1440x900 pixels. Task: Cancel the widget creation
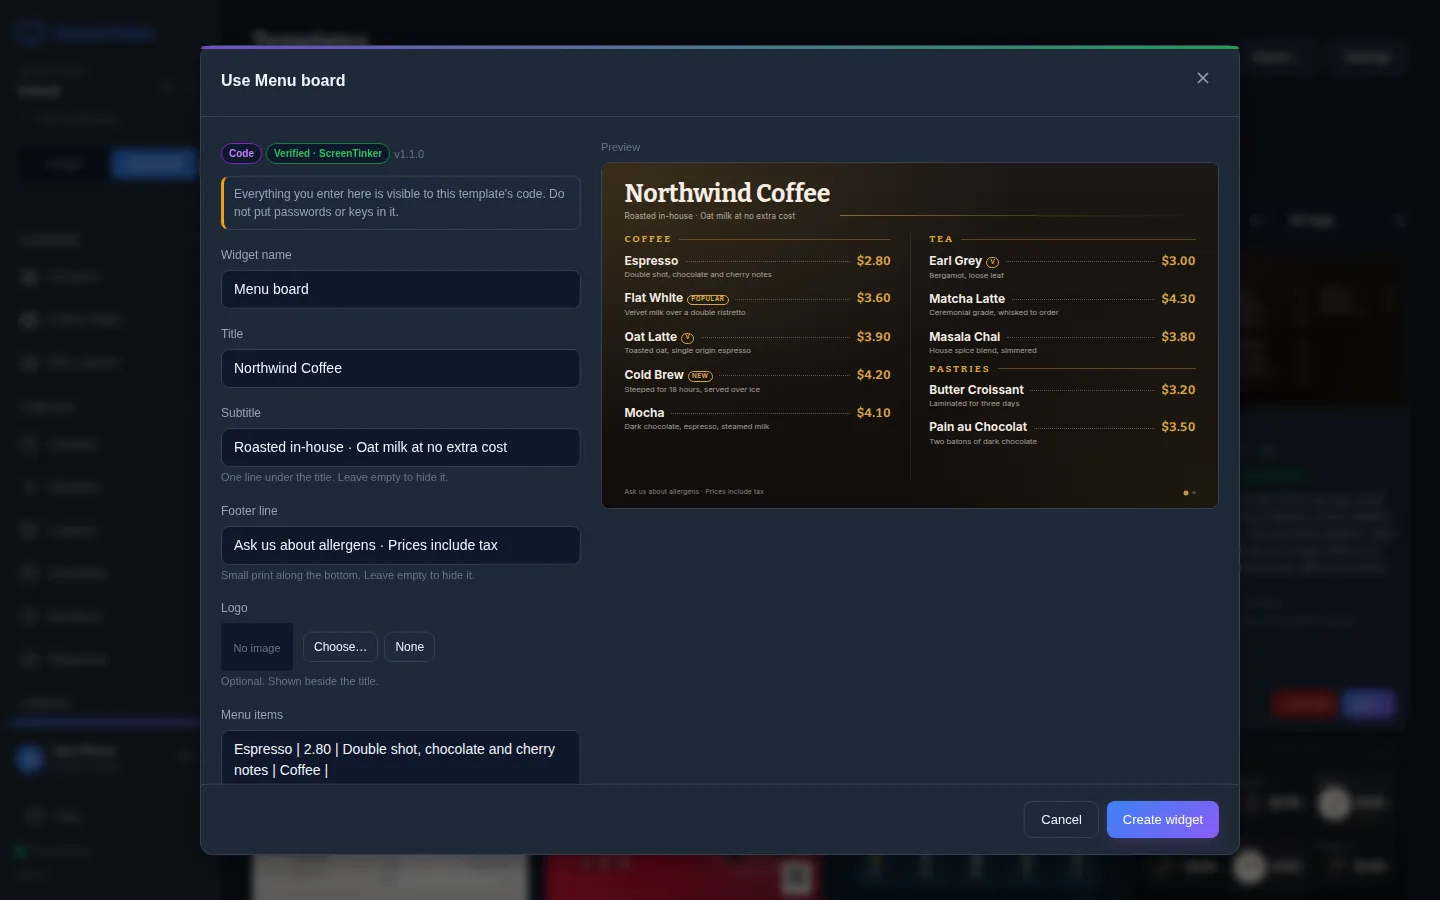[1061, 819]
